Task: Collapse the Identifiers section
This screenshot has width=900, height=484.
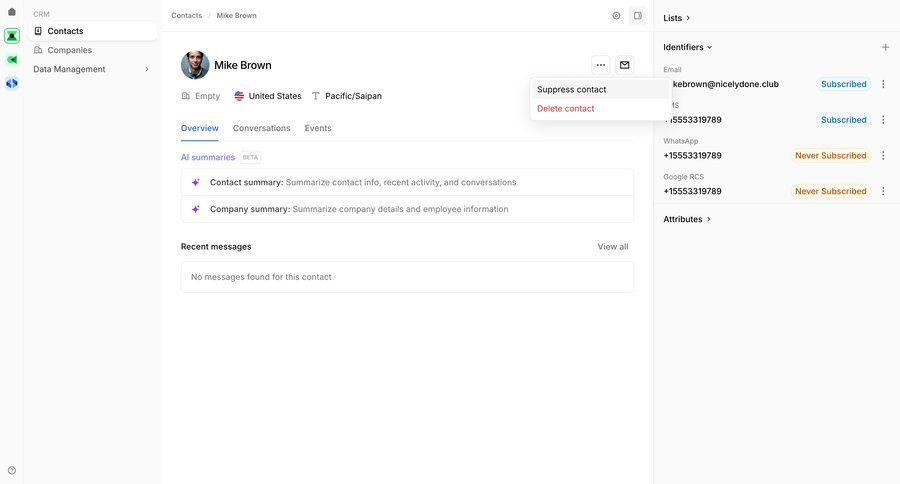Action: coord(688,47)
